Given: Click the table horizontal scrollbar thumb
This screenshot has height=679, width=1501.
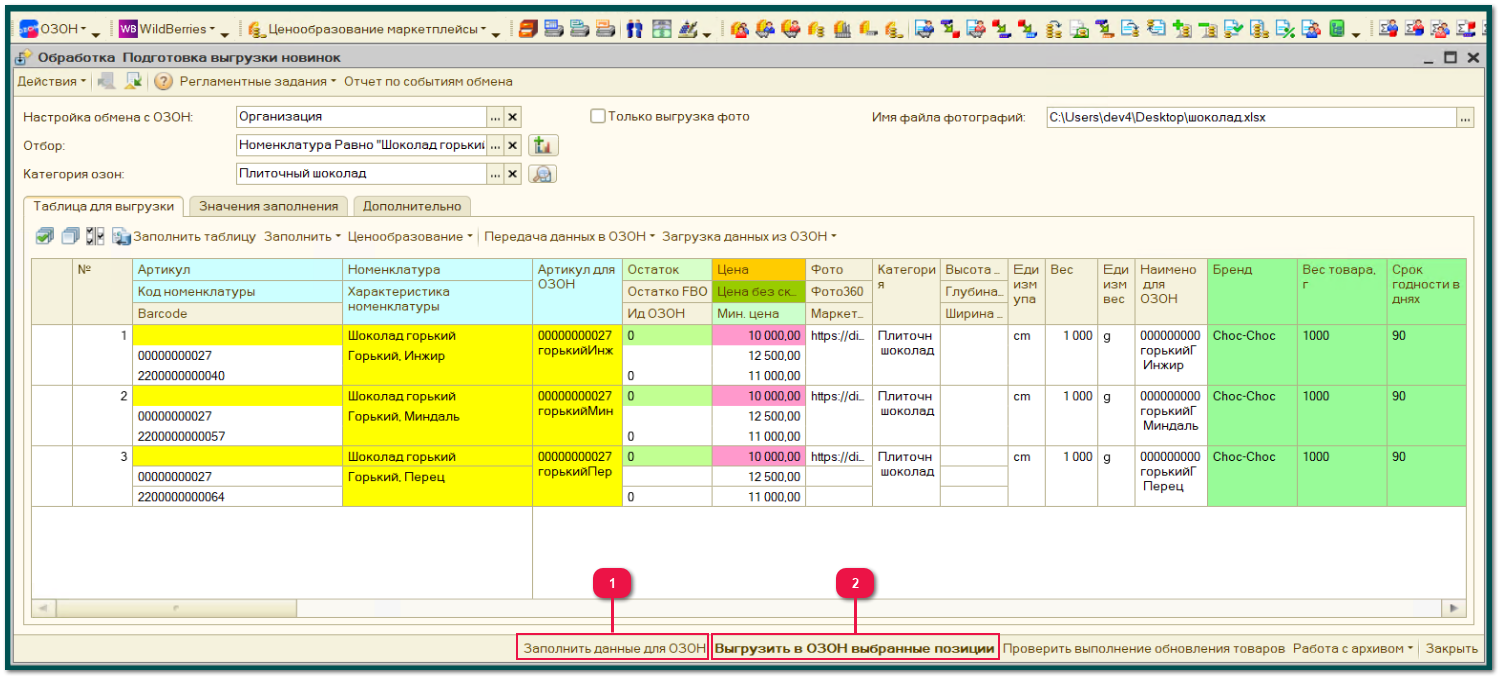Looking at the screenshot, I should [175, 607].
